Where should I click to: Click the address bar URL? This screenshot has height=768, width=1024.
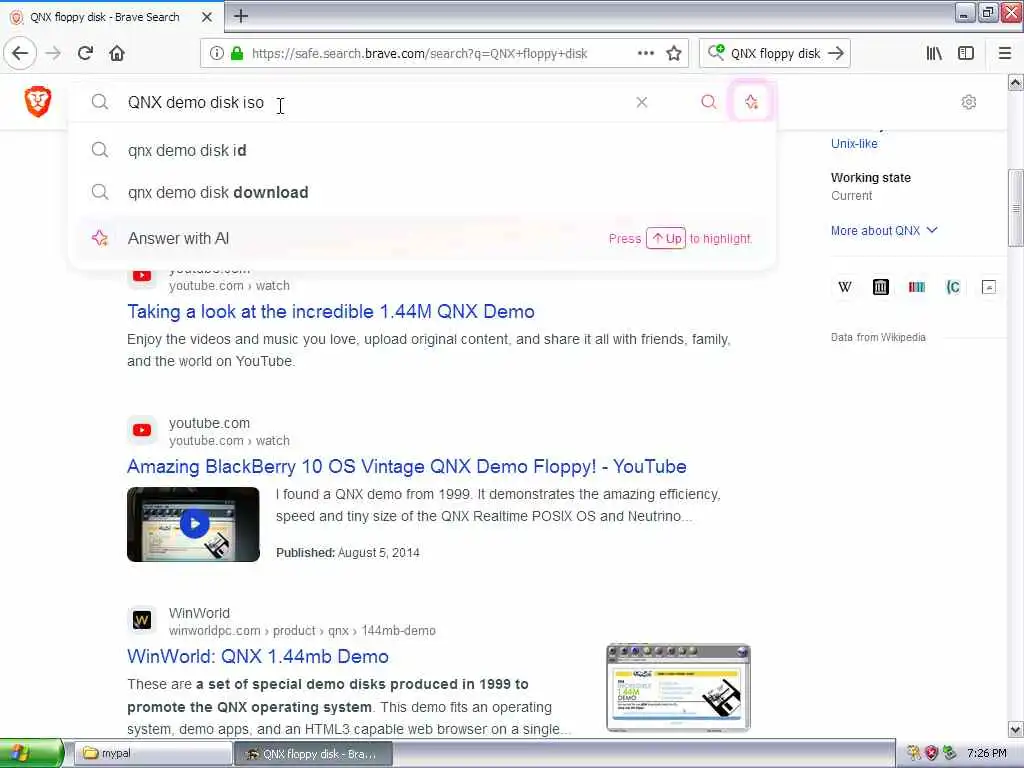(419, 54)
